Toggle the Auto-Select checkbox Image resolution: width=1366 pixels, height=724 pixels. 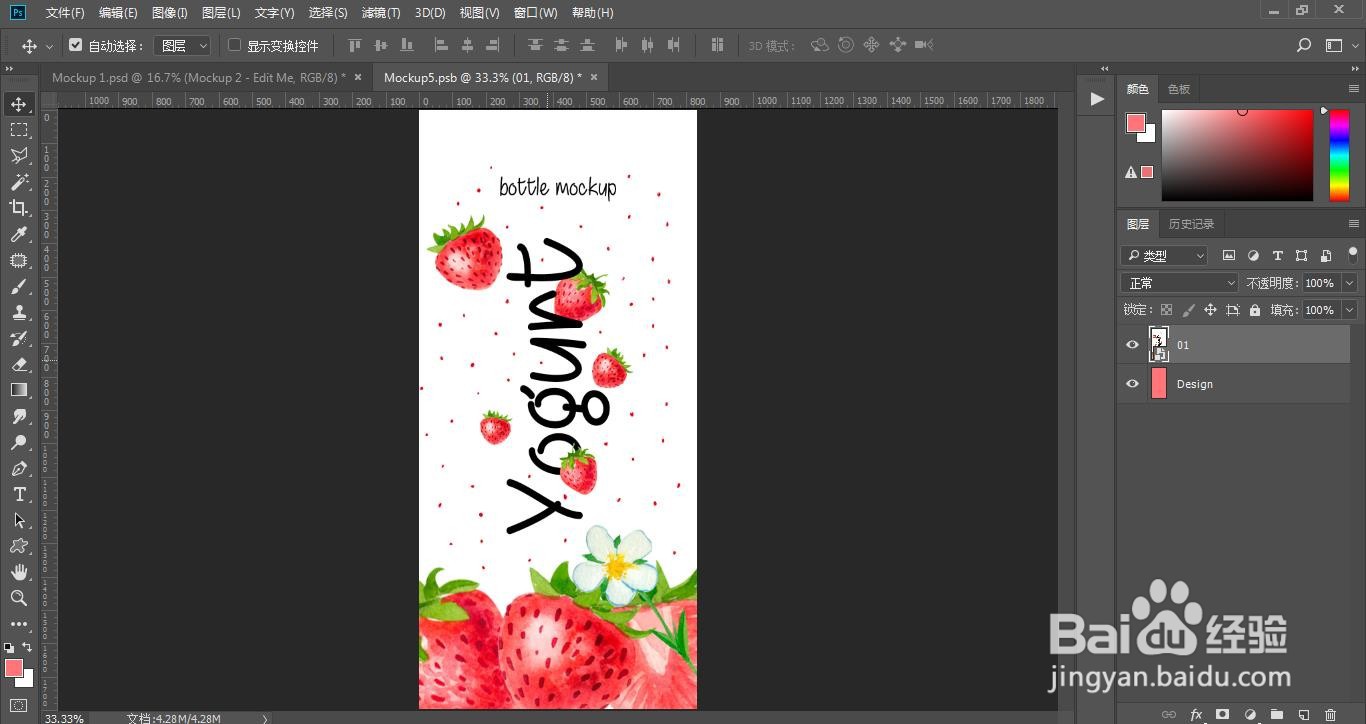[75, 45]
